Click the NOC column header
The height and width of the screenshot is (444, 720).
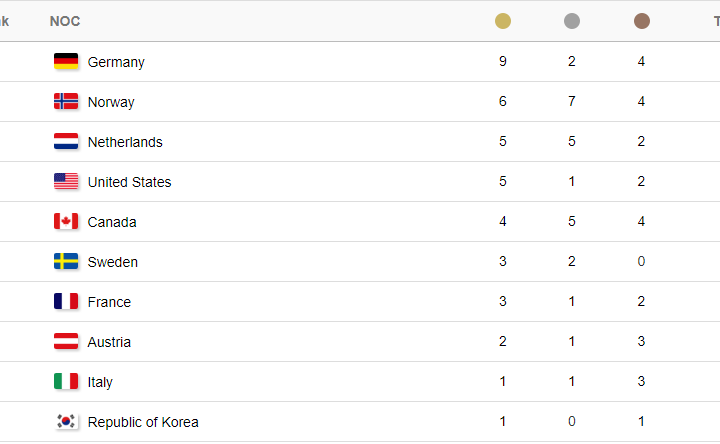click(x=65, y=21)
